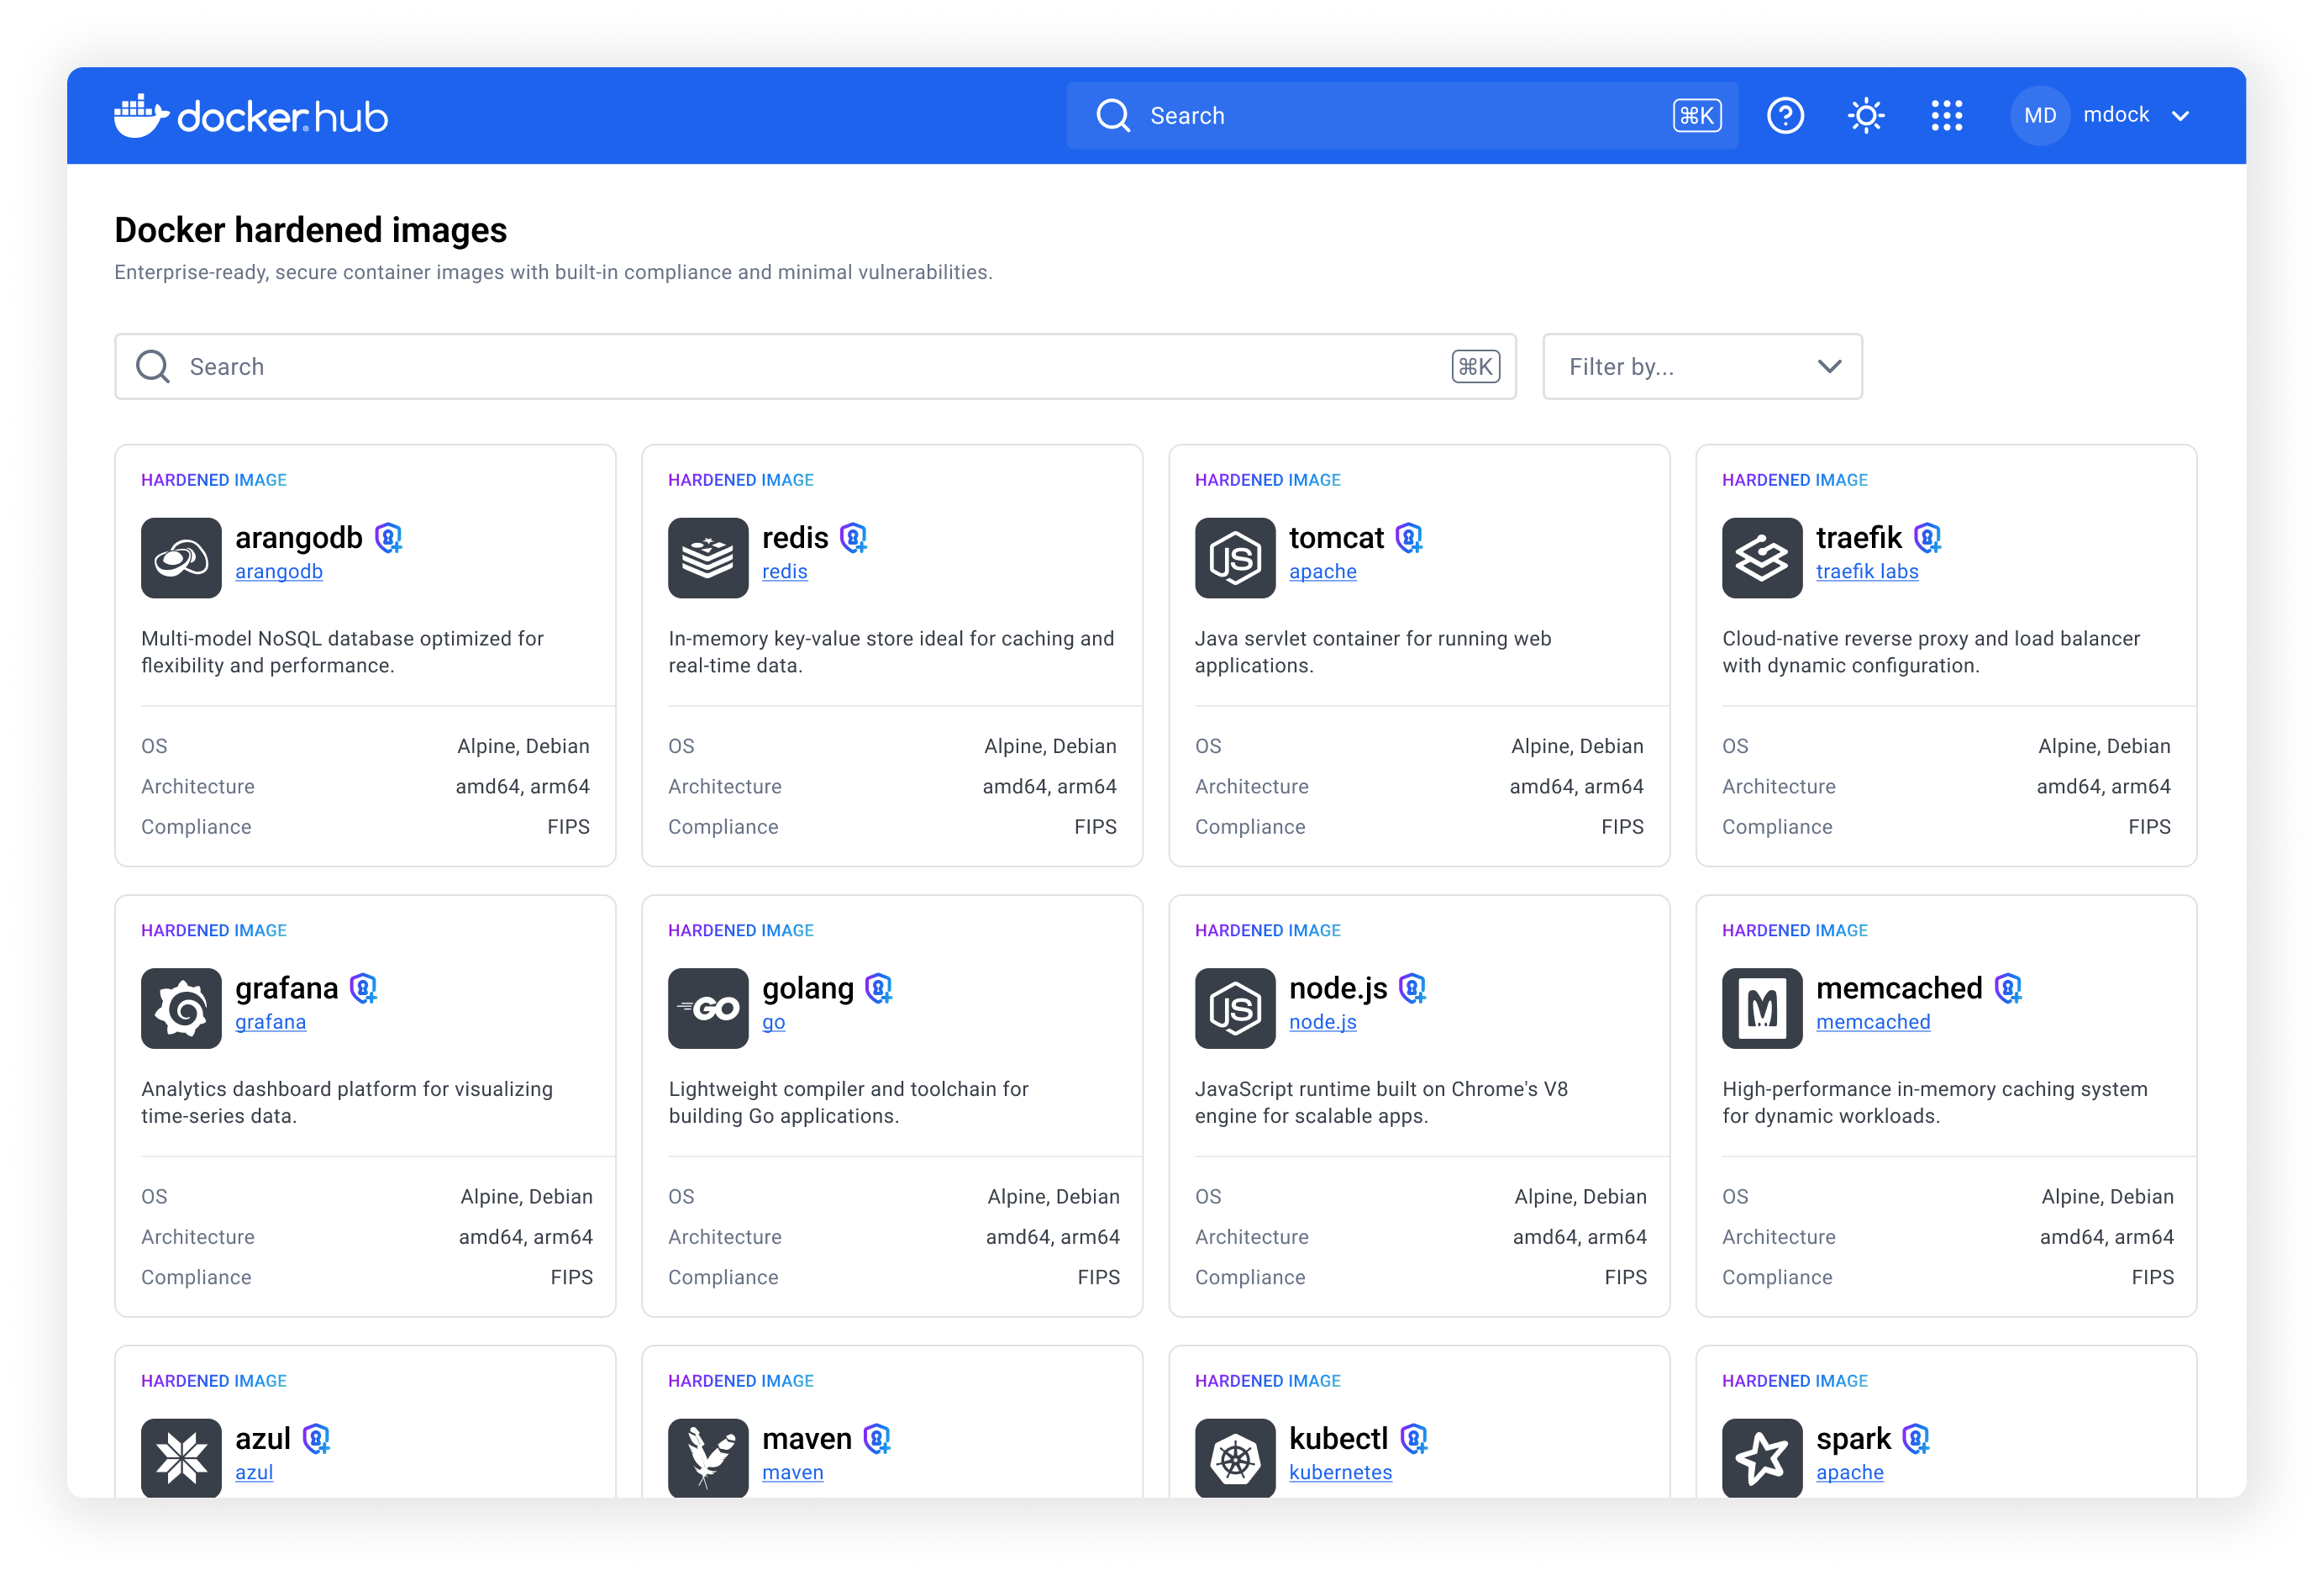Open the maven publisher link

tap(793, 1472)
